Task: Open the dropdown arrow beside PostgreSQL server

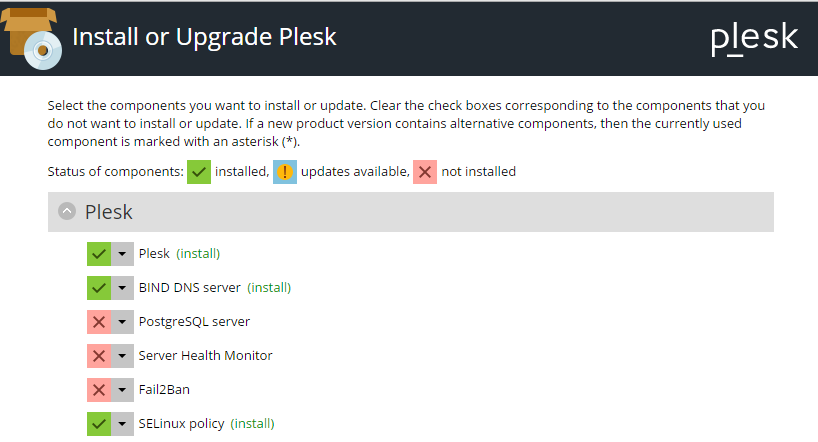Action: (122, 322)
